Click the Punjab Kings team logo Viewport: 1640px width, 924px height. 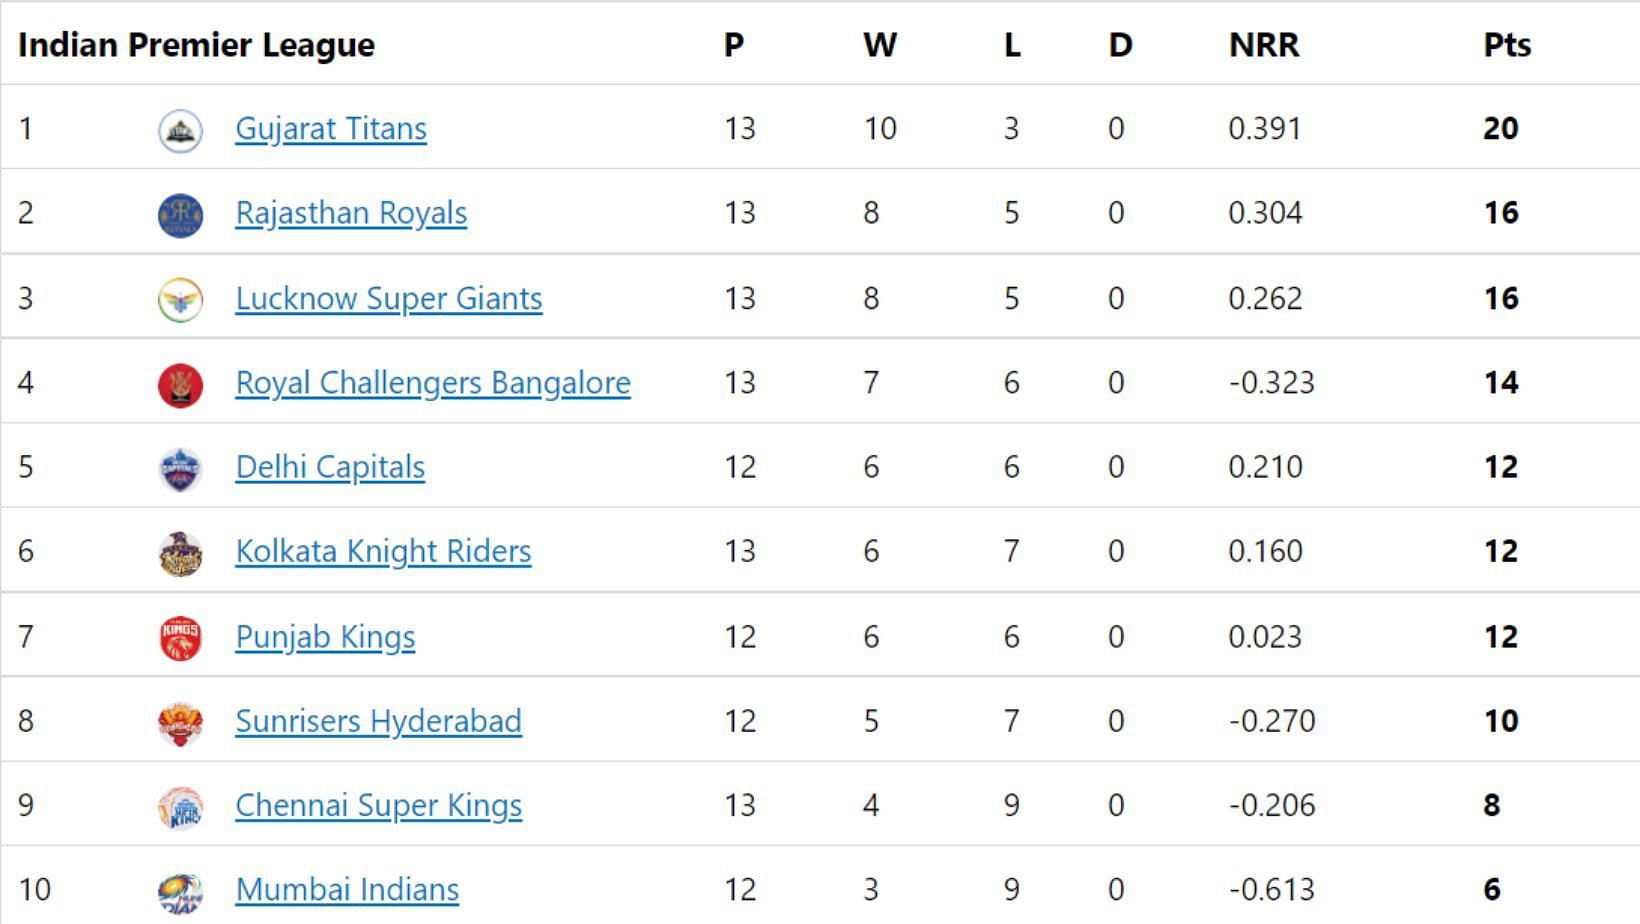180,638
